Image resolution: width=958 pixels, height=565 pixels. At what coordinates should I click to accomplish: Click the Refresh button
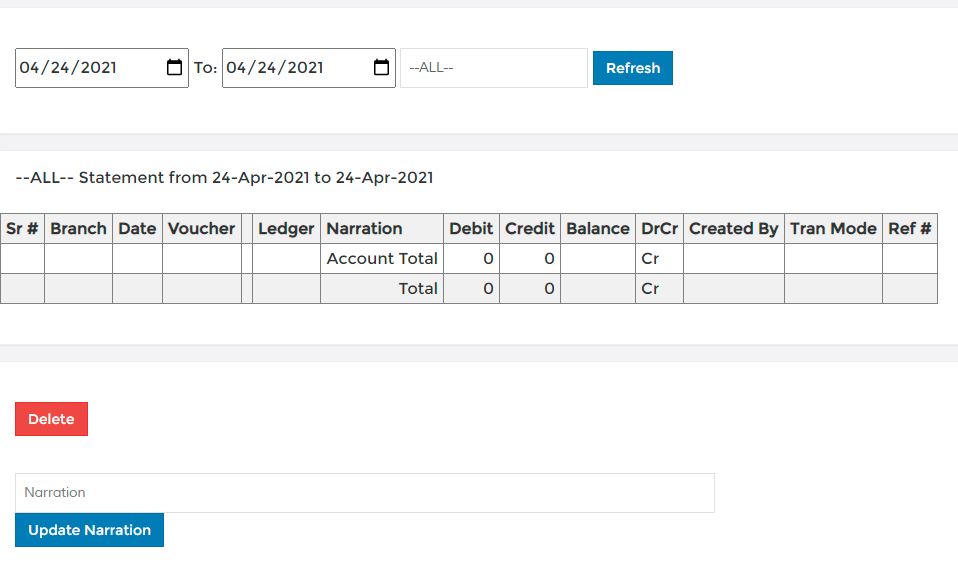632,68
